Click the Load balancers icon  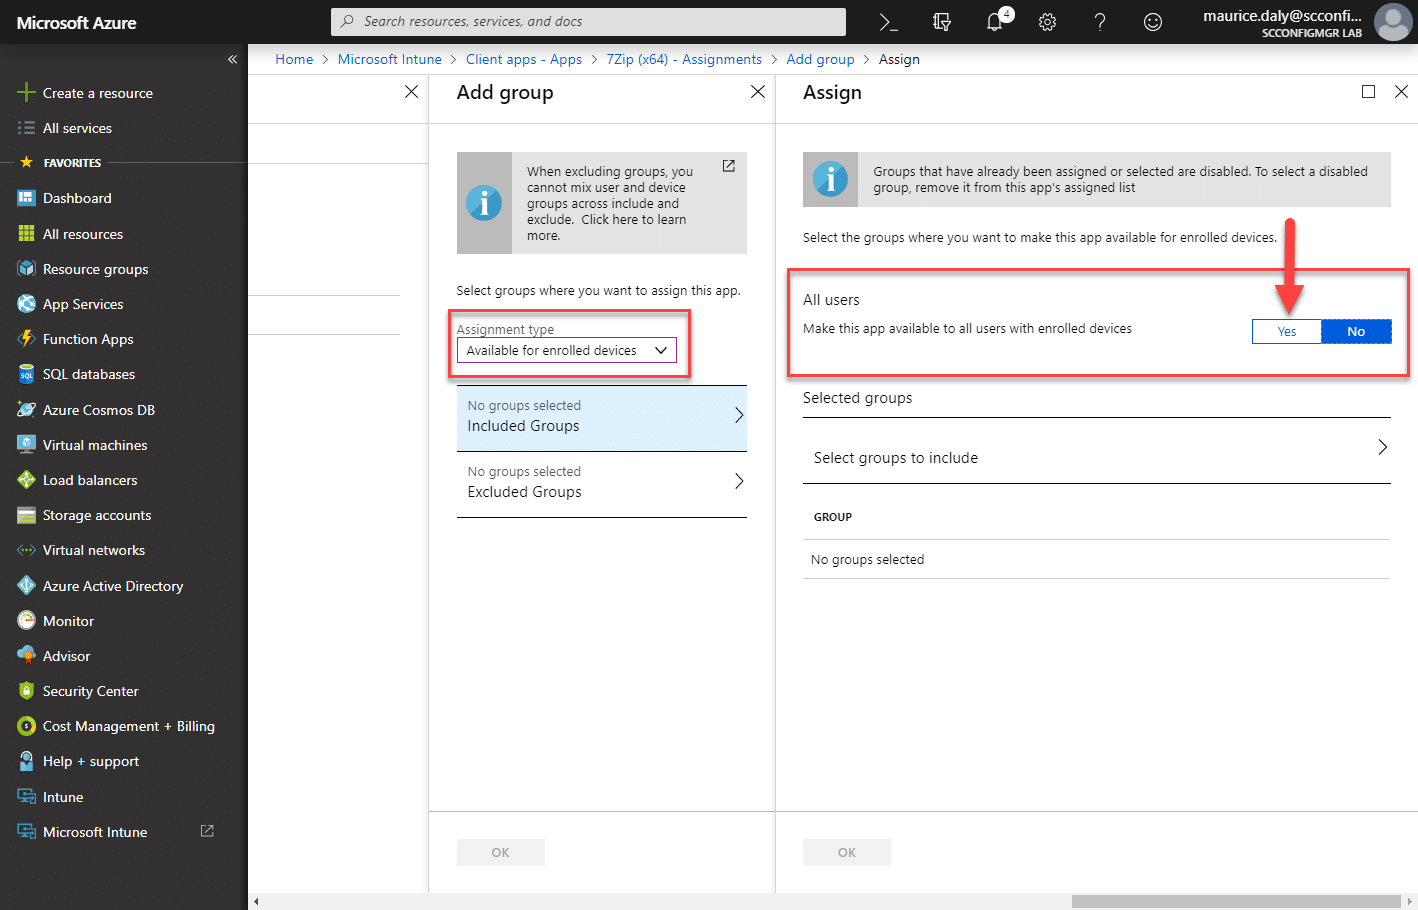(x=26, y=479)
